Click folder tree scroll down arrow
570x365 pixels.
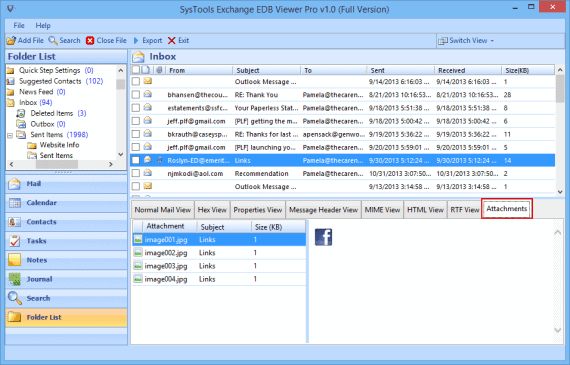coord(121,155)
